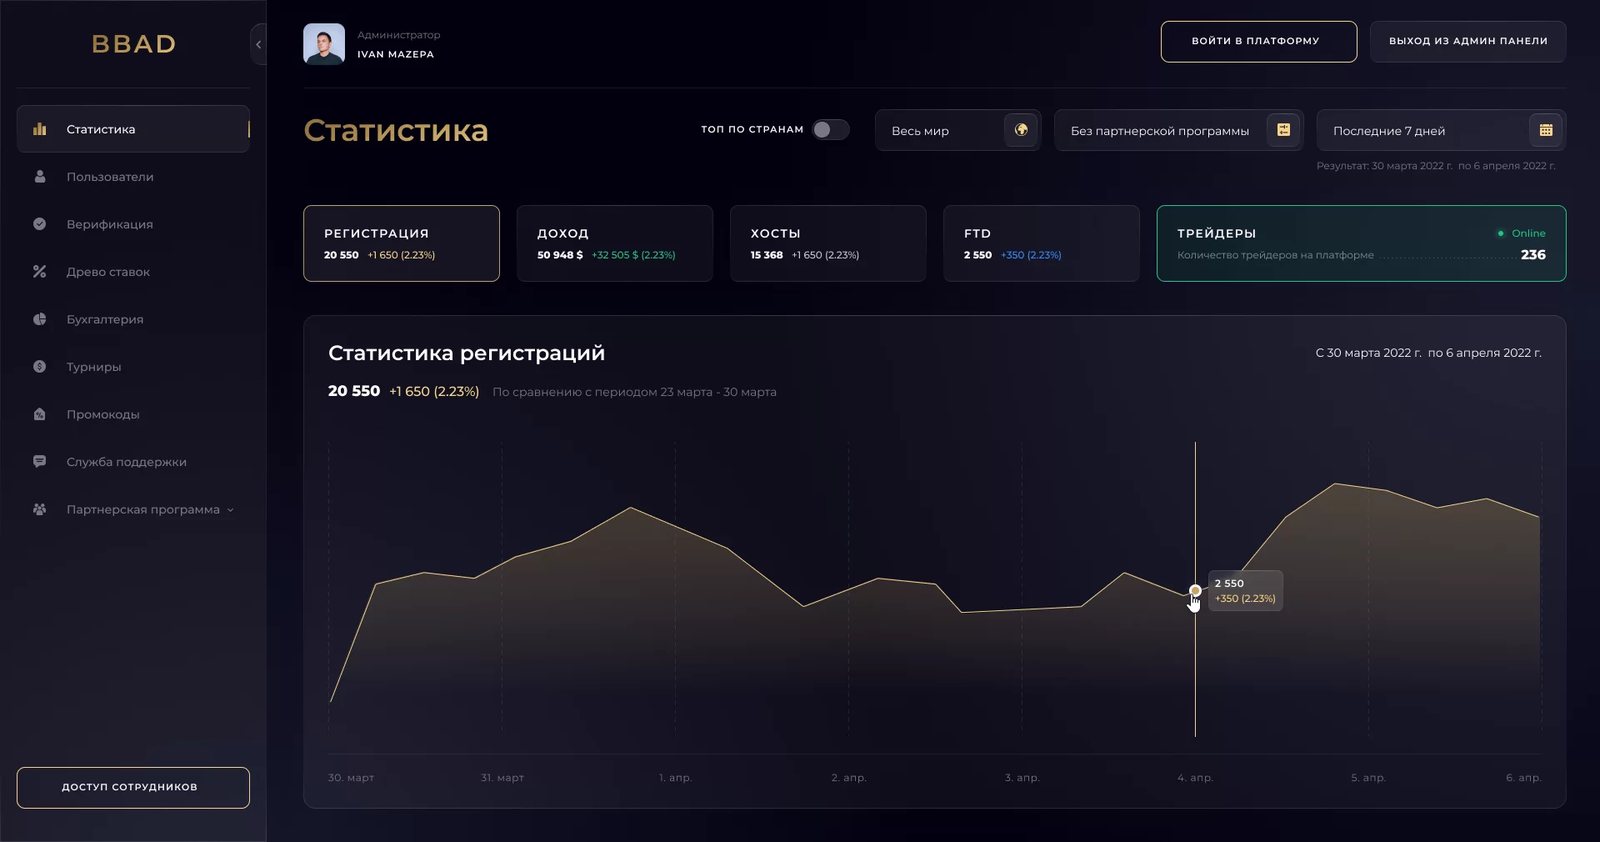Select the Хосты stats card
Image resolution: width=1600 pixels, height=842 pixels.
point(828,243)
